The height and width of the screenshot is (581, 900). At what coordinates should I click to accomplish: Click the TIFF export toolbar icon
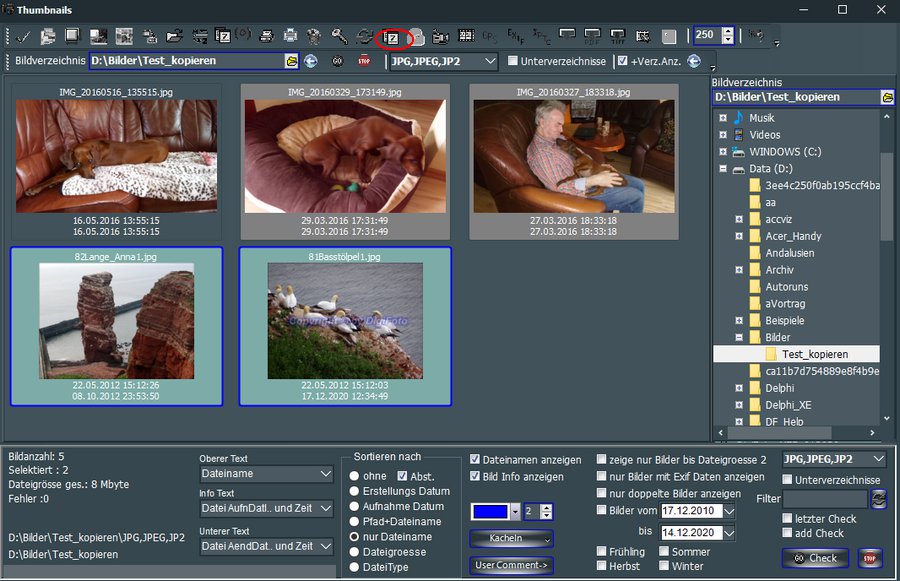pyautogui.click(x=617, y=36)
